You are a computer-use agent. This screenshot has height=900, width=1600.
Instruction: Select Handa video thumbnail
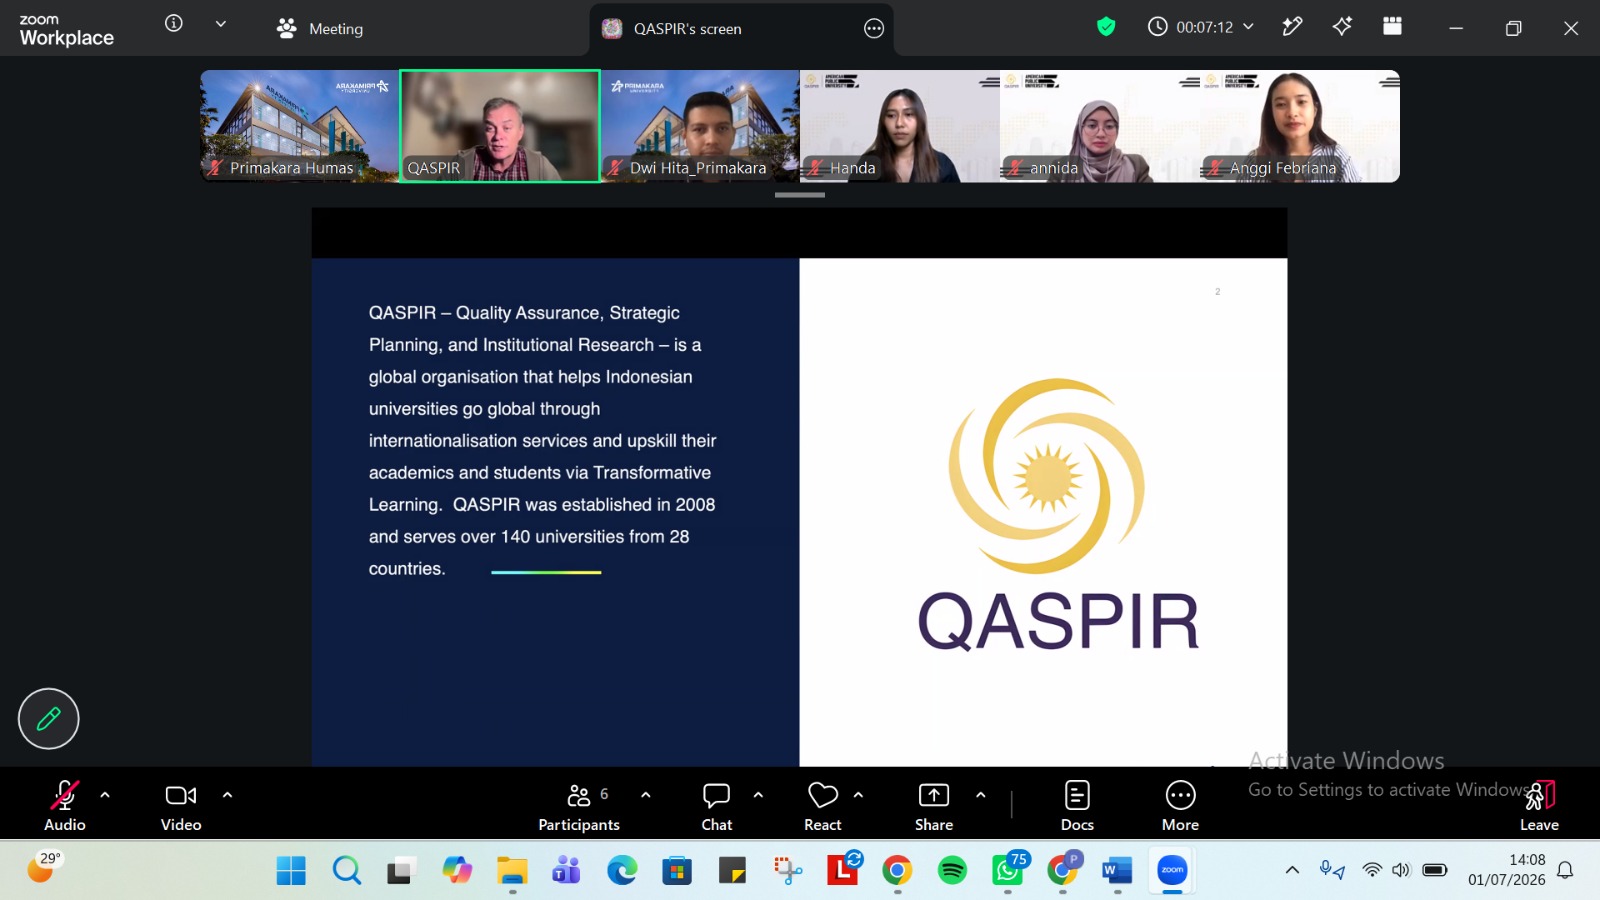(900, 126)
